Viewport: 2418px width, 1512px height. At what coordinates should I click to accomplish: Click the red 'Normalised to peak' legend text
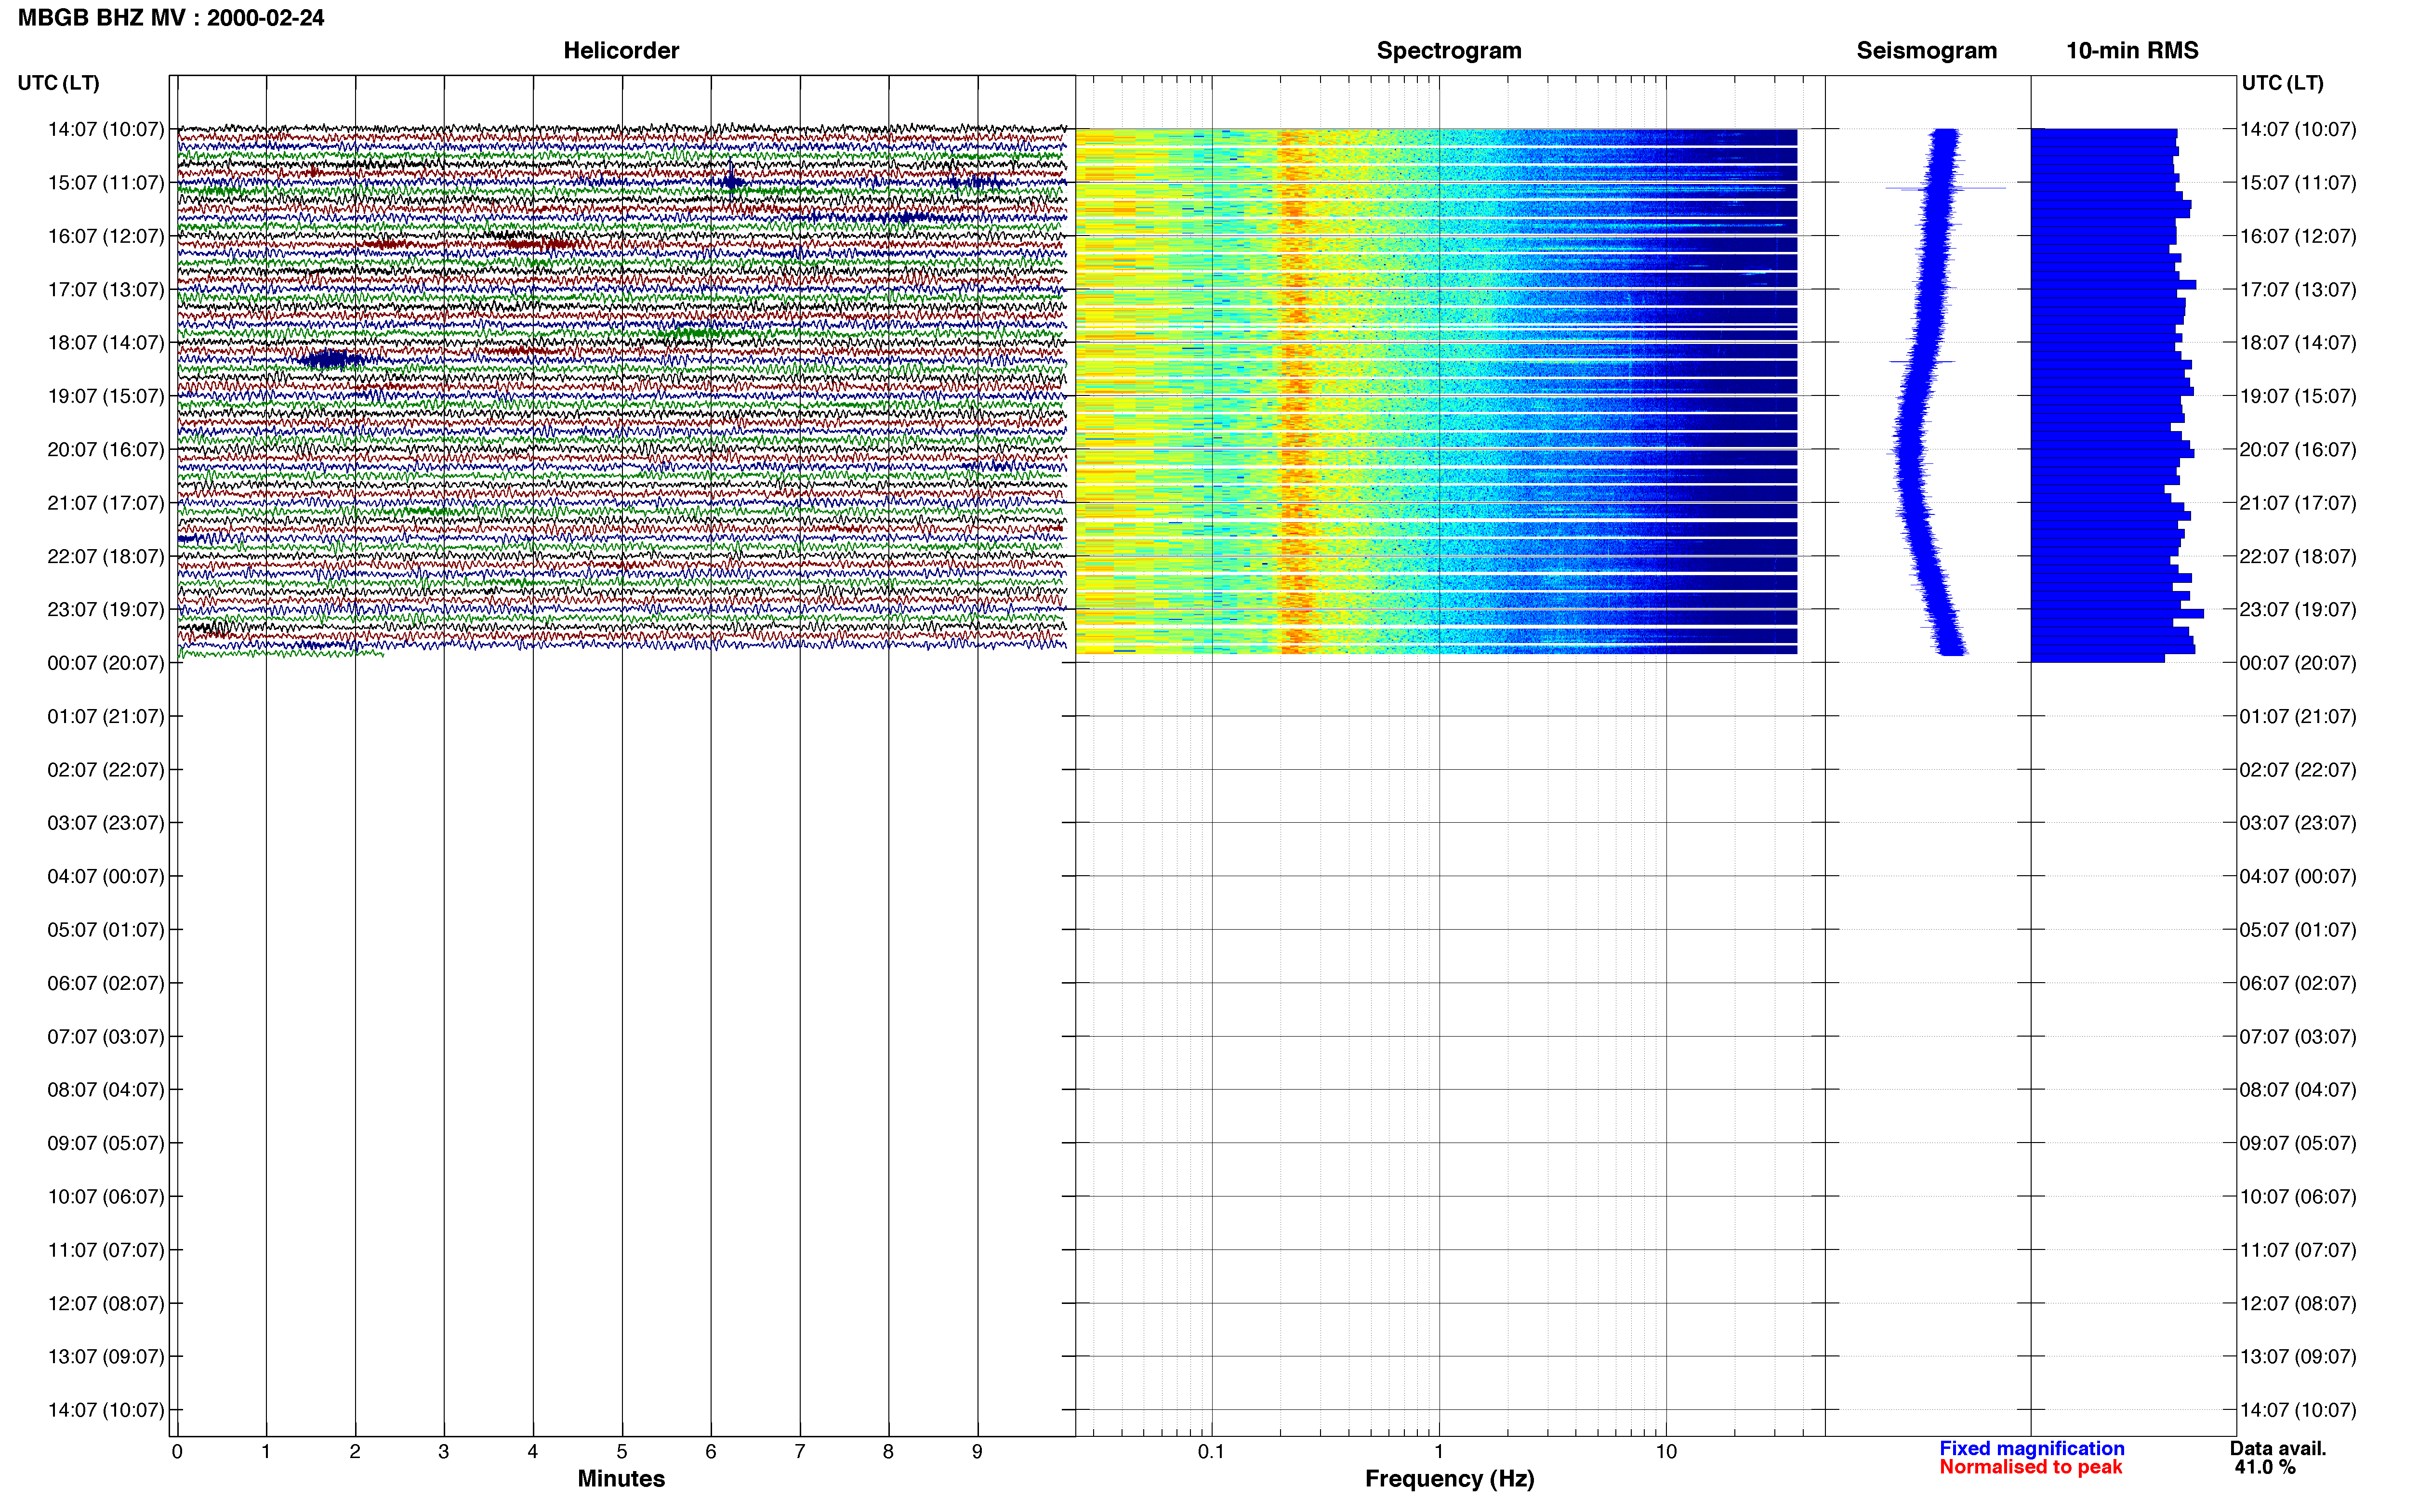pos(2030,1467)
